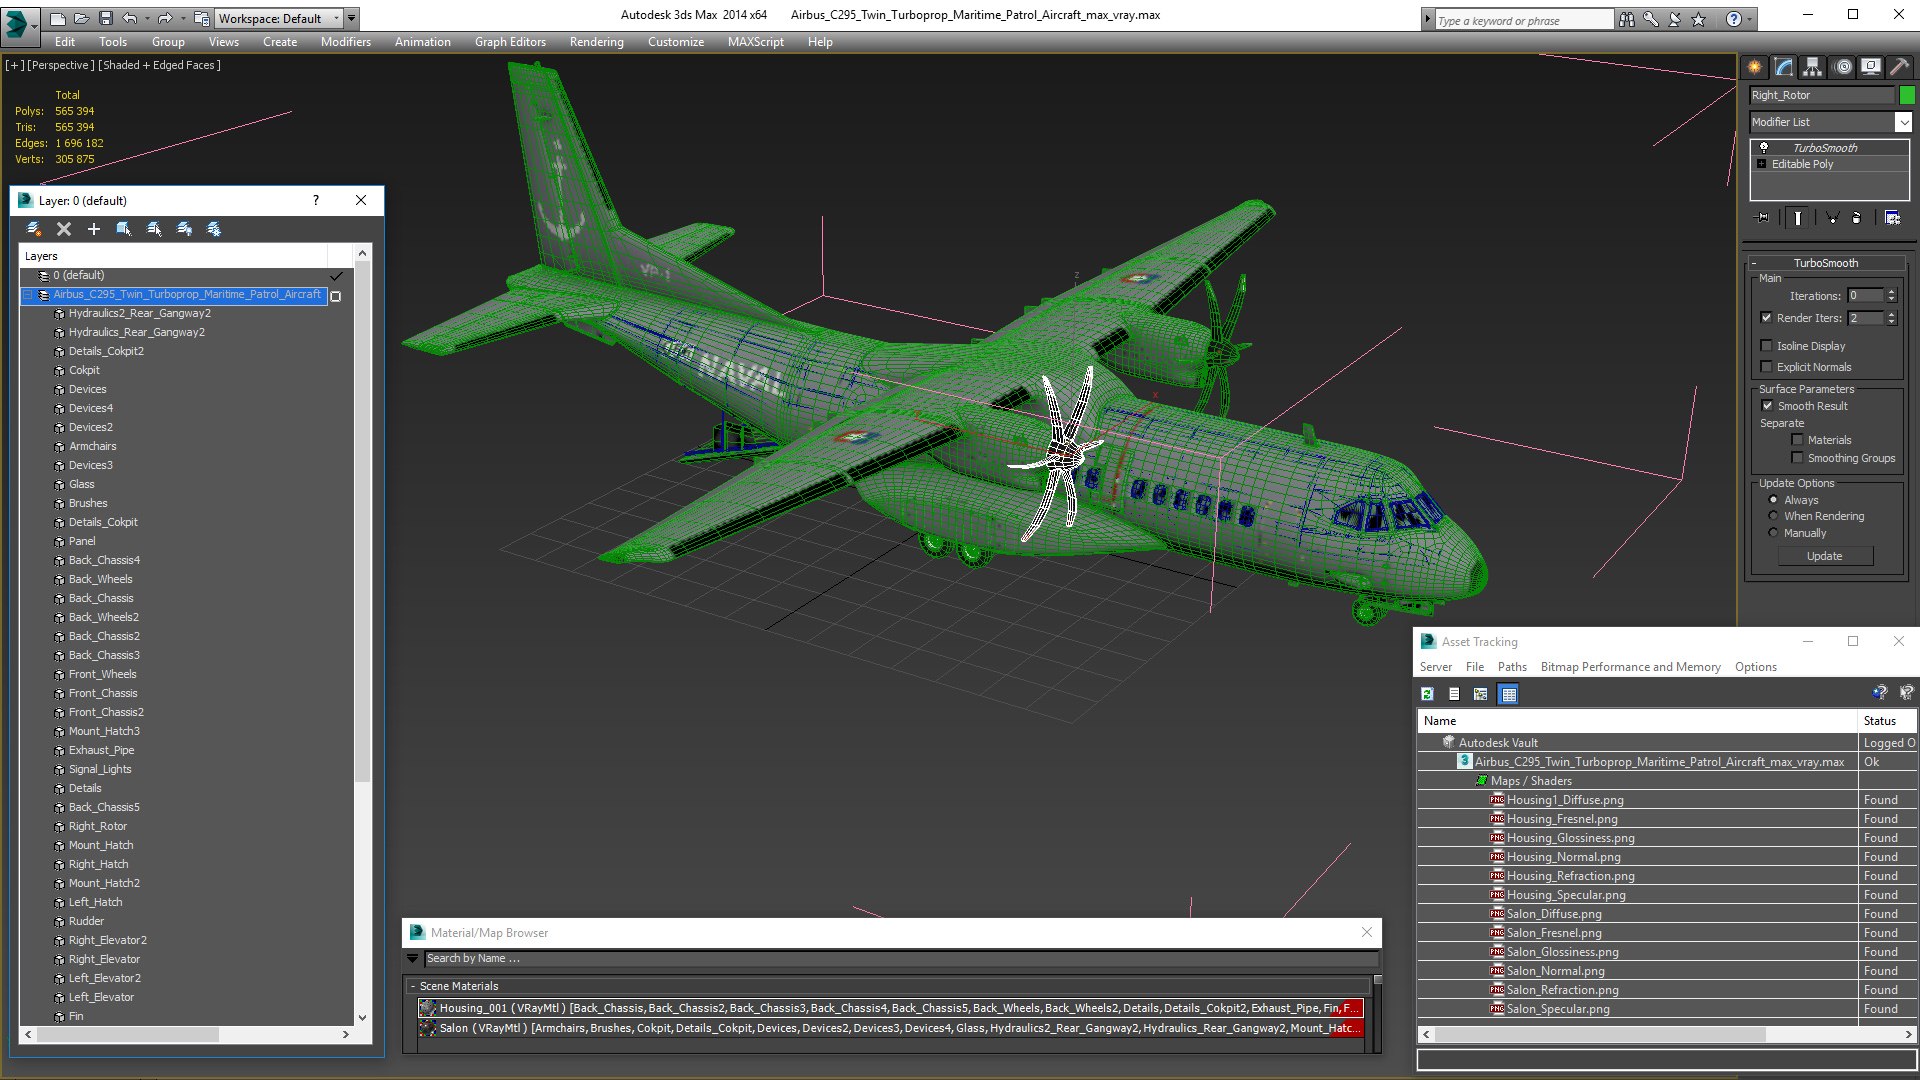Image resolution: width=1920 pixels, height=1080 pixels.
Task: Click Tree View icon in Asset Tracking toolbar
Action: [x=1481, y=694]
